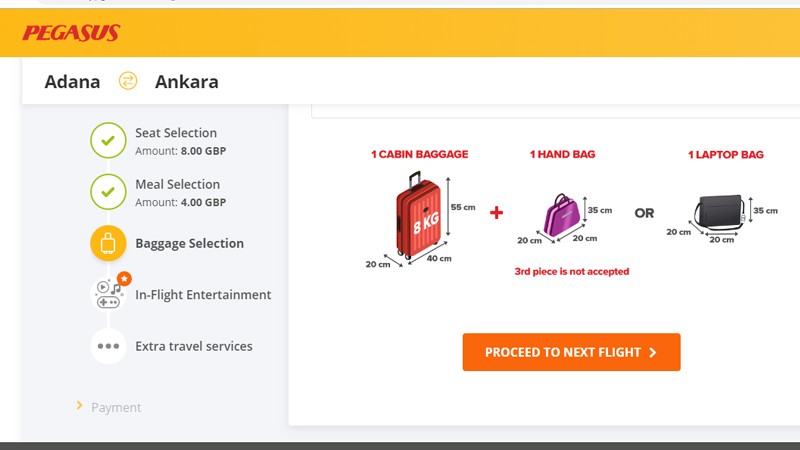Select the Baggage Selection suitcase icon
800x450 pixels.
click(108, 243)
